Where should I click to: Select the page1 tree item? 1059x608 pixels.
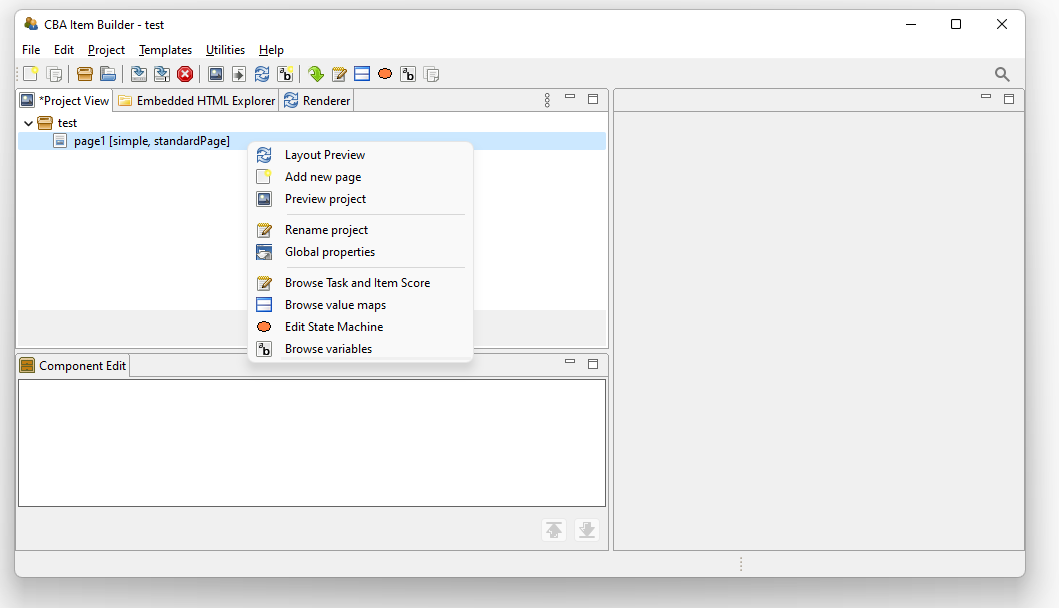[151, 141]
